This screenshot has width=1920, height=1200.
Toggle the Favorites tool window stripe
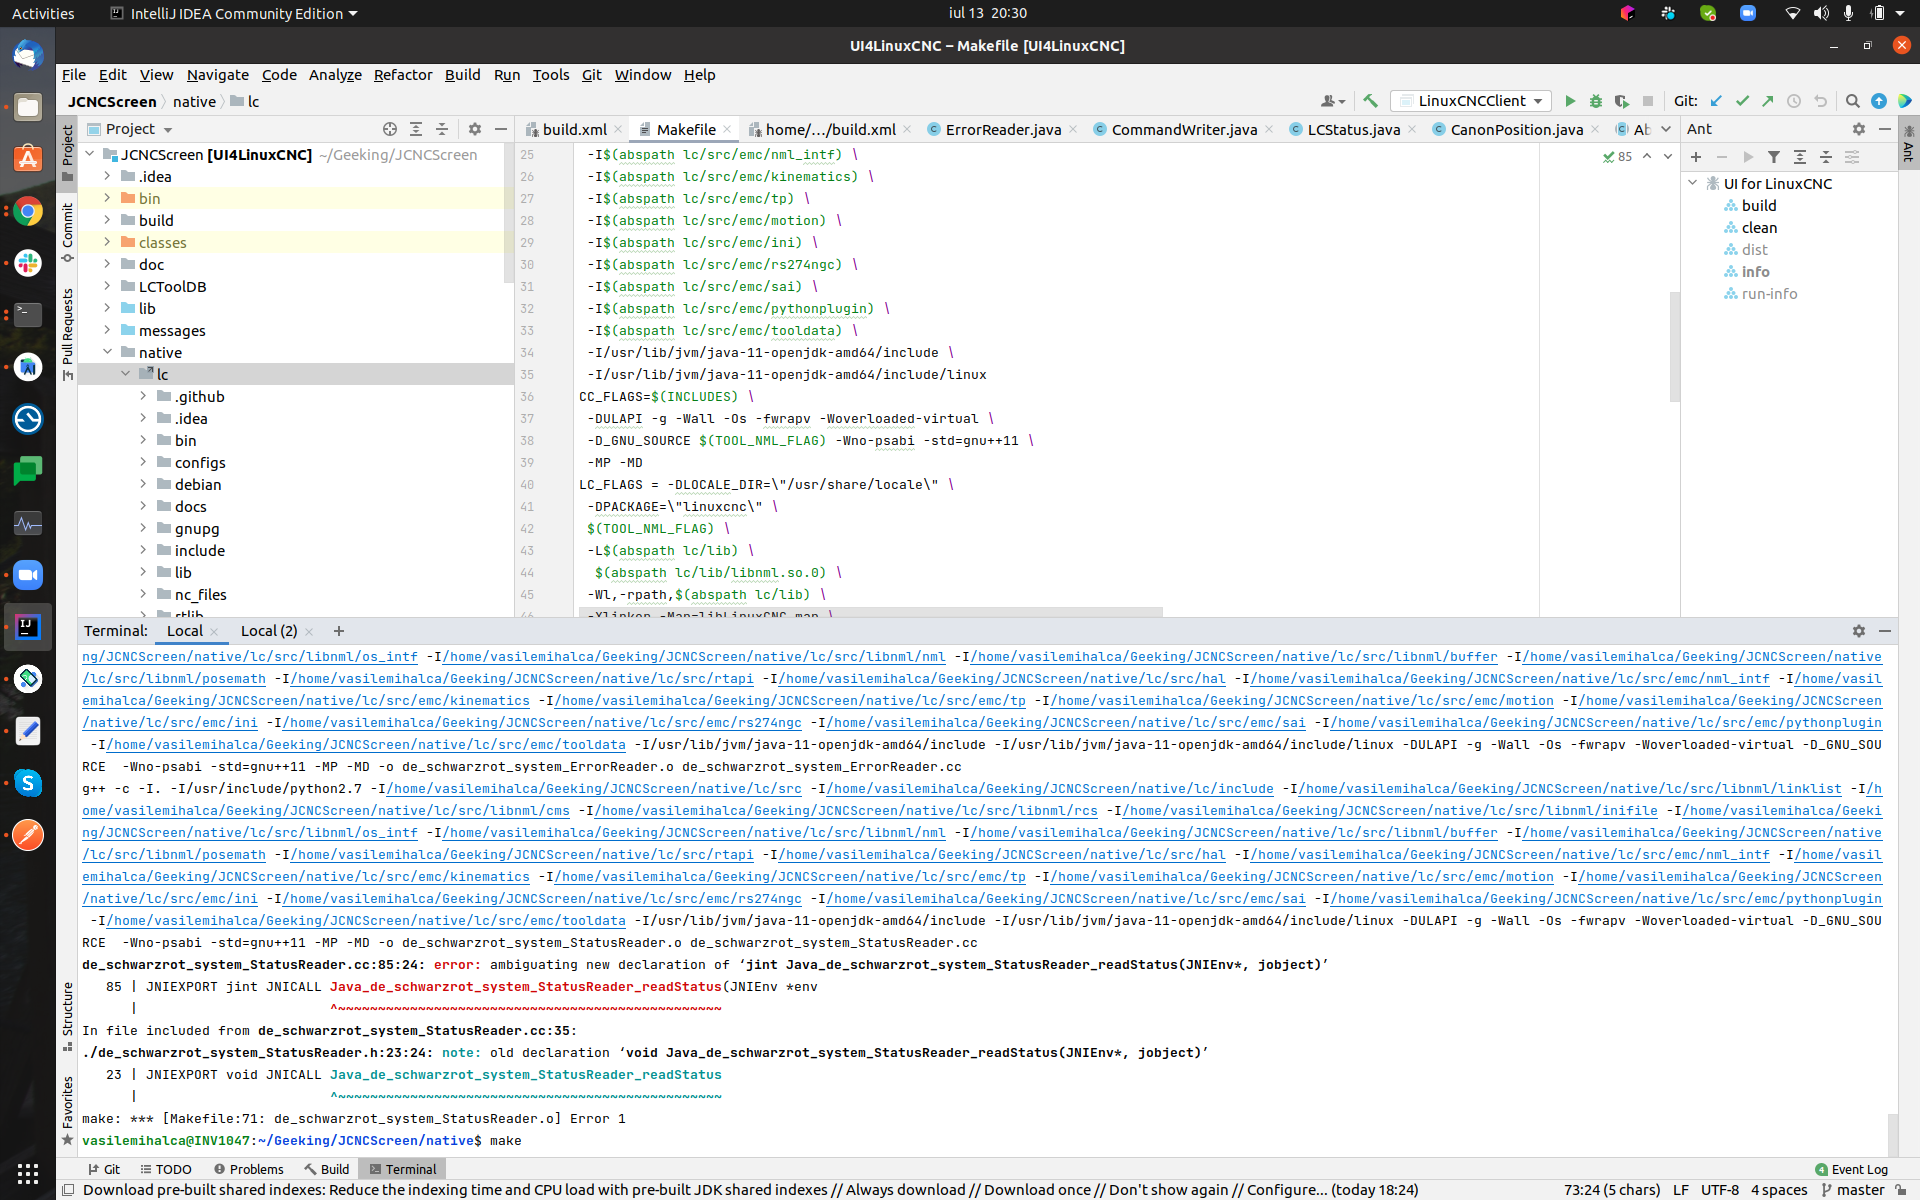[67, 1109]
